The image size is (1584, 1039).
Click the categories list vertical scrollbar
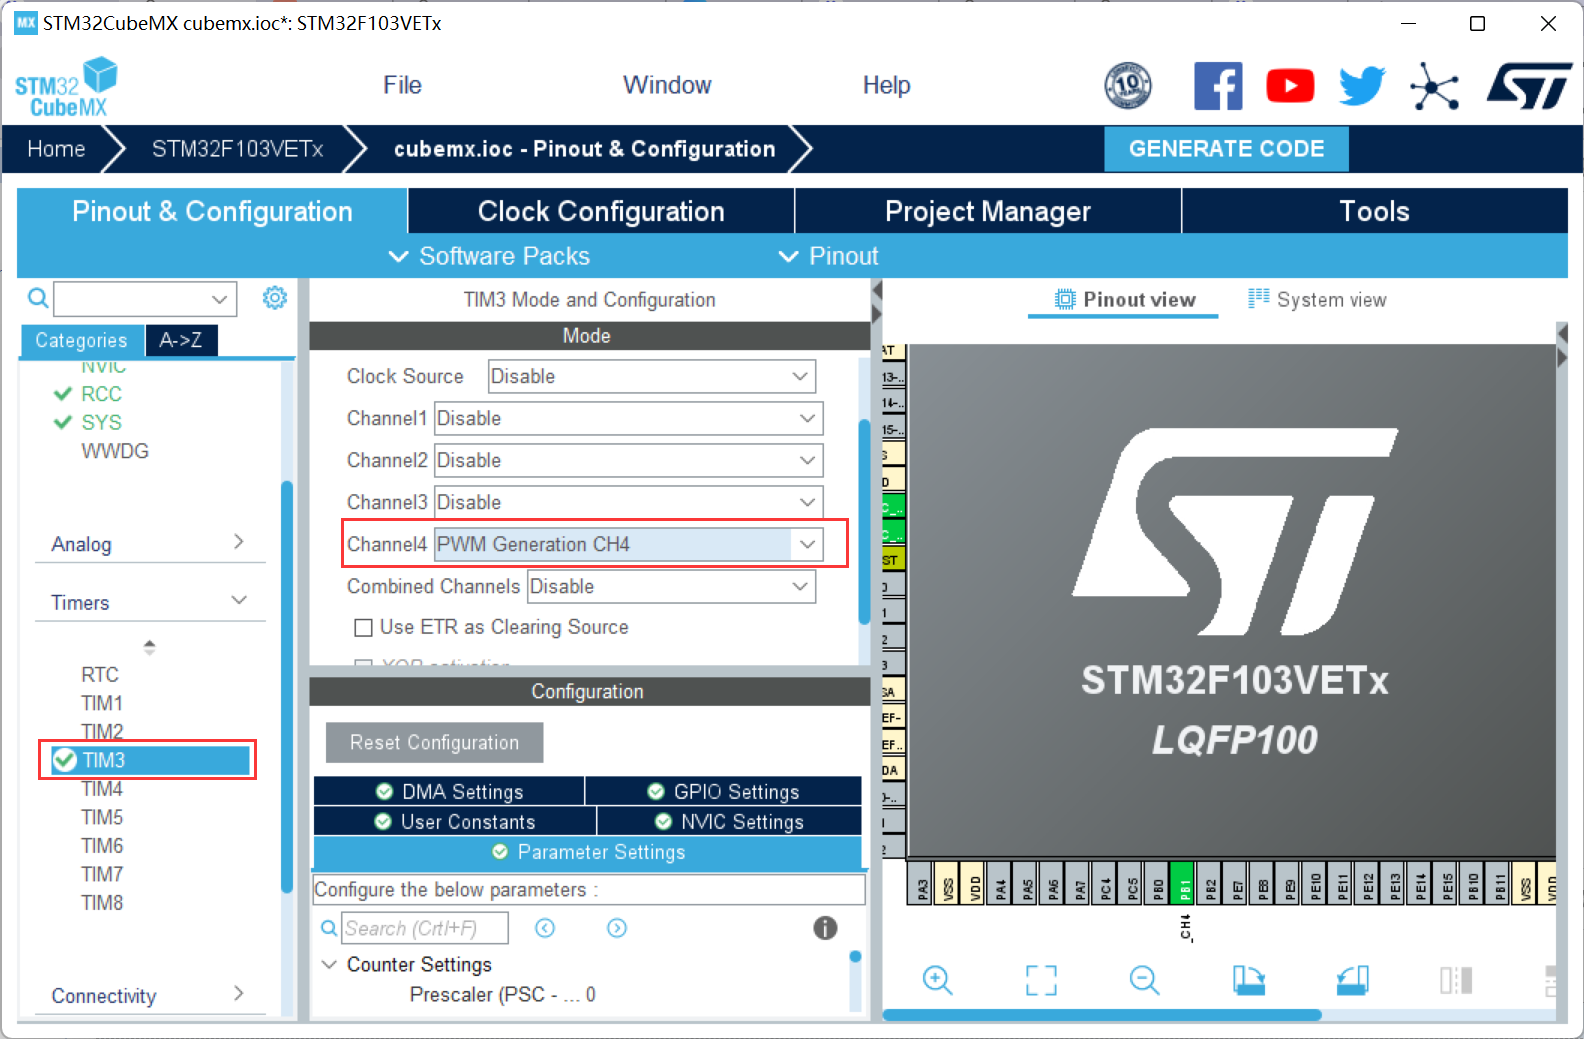(287, 688)
